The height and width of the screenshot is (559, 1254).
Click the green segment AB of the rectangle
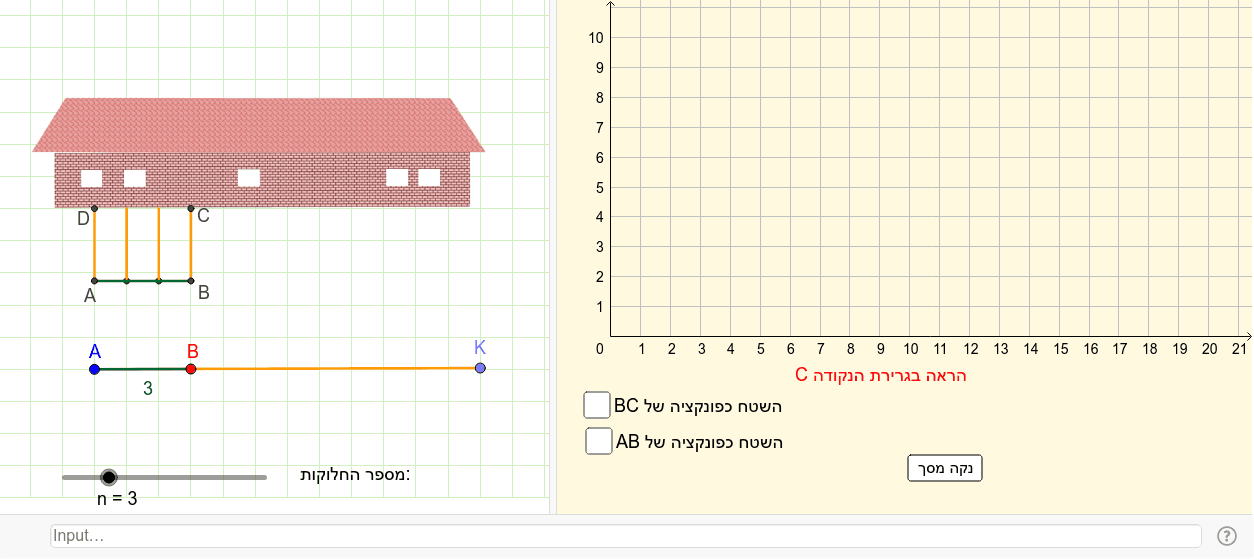click(142, 281)
